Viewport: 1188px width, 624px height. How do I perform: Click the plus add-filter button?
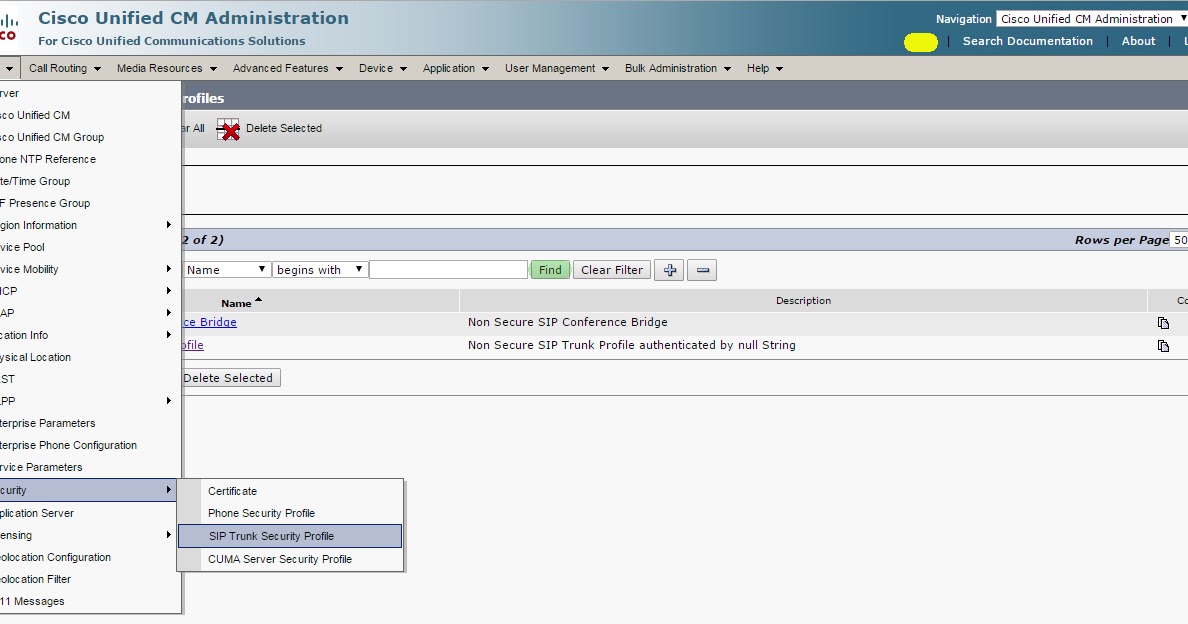click(669, 270)
